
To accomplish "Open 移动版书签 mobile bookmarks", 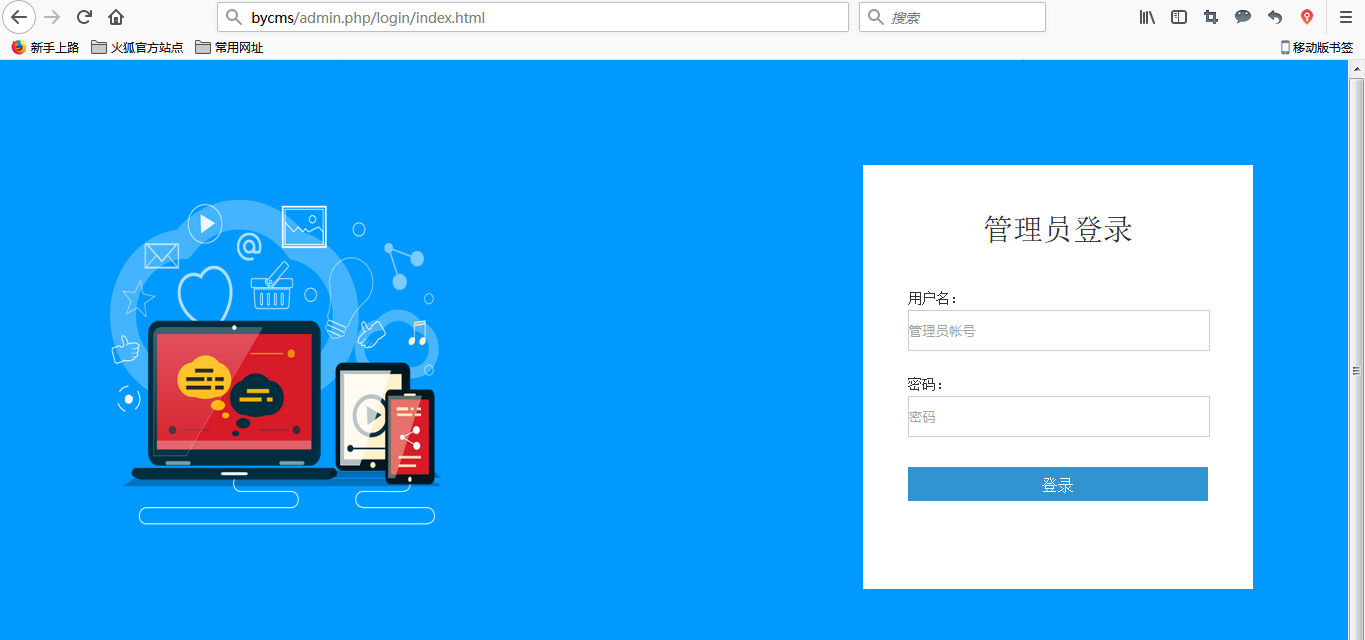I will pyautogui.click(x=1316, y=47).
